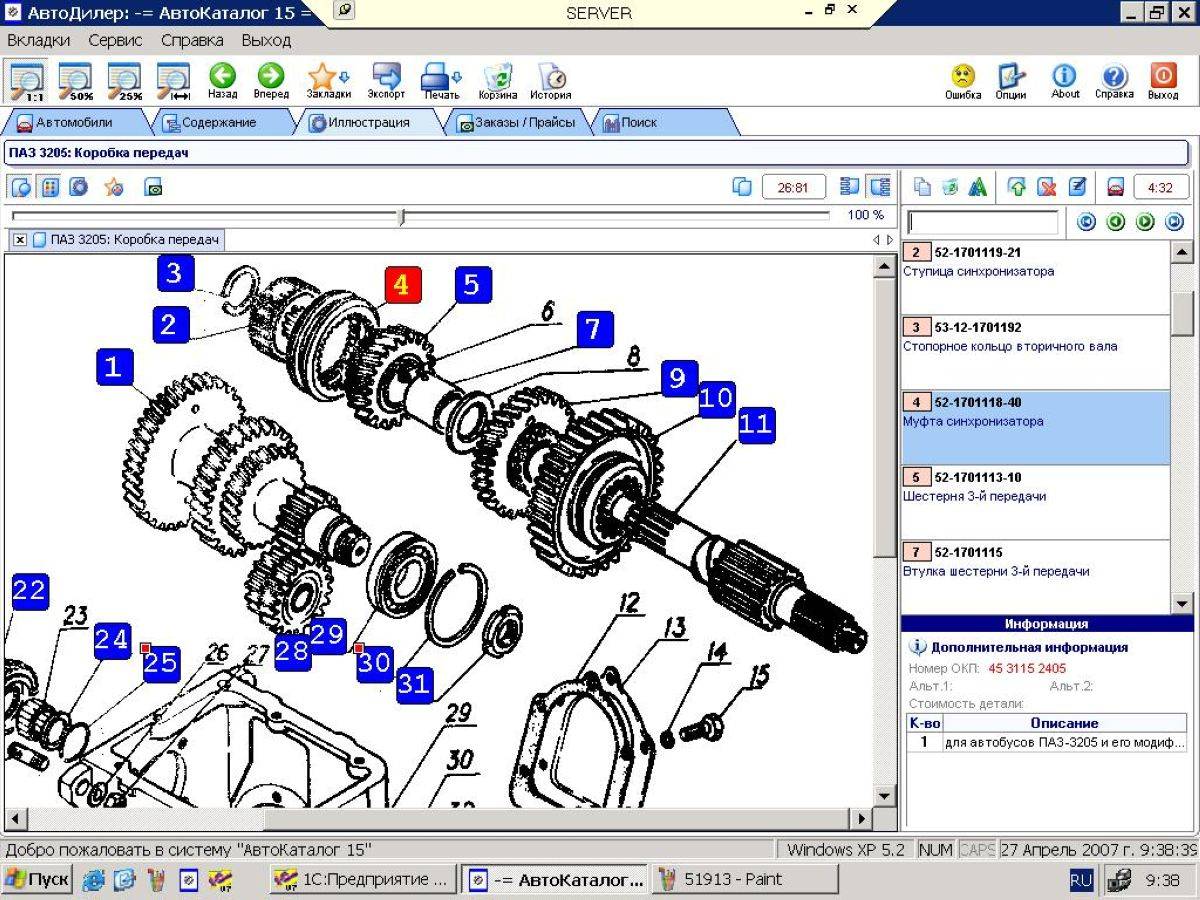1200x900 pixels.
Task: Click the parts search input field
Action: pyautogui.click(x=982, y=222)
